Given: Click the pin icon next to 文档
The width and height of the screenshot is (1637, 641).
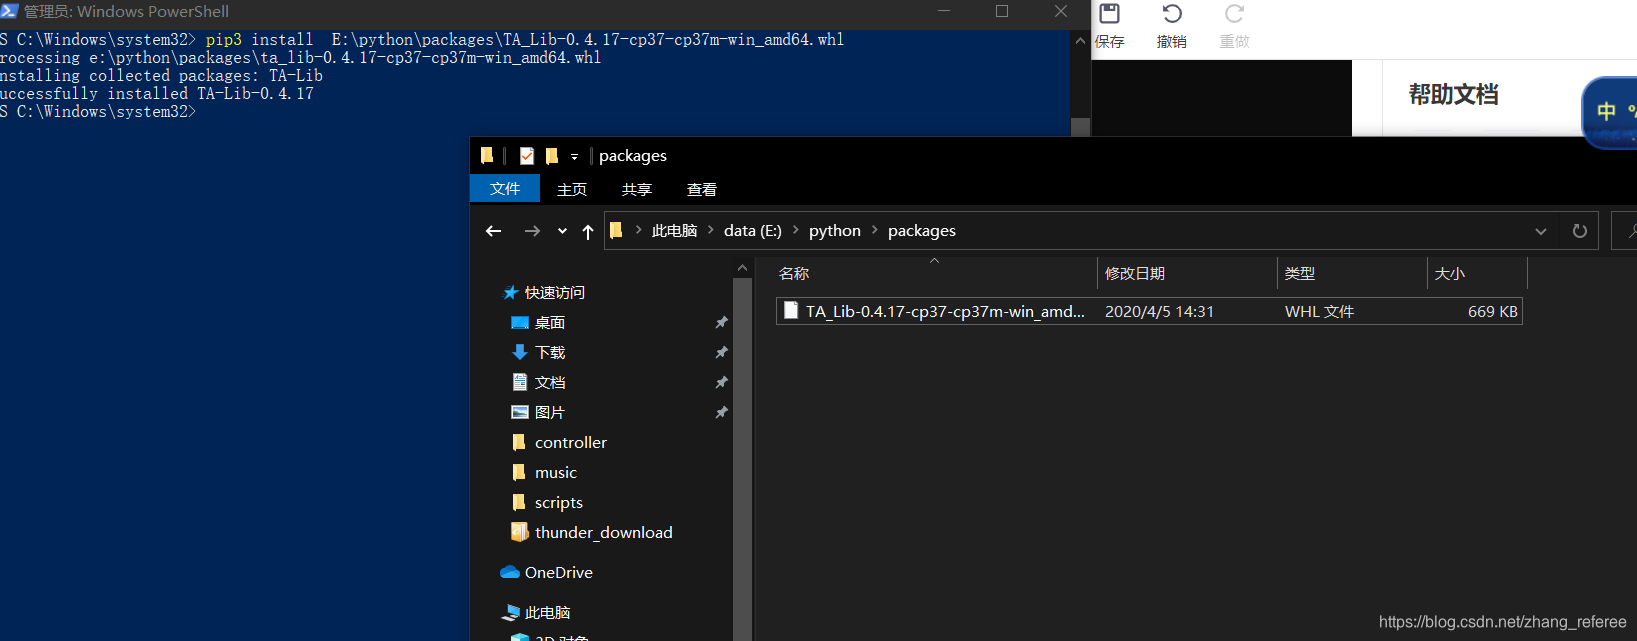Looking at the screenshot, I should point(721,383).
